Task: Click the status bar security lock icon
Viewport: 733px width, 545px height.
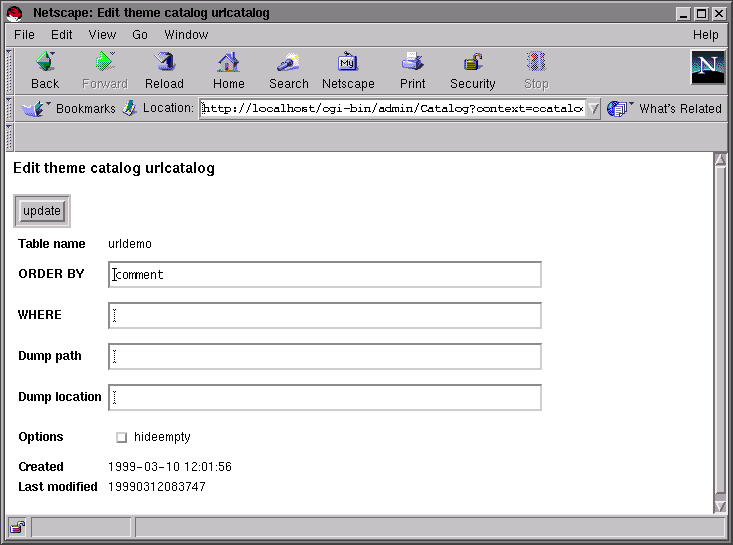Action: click(18, 527)
